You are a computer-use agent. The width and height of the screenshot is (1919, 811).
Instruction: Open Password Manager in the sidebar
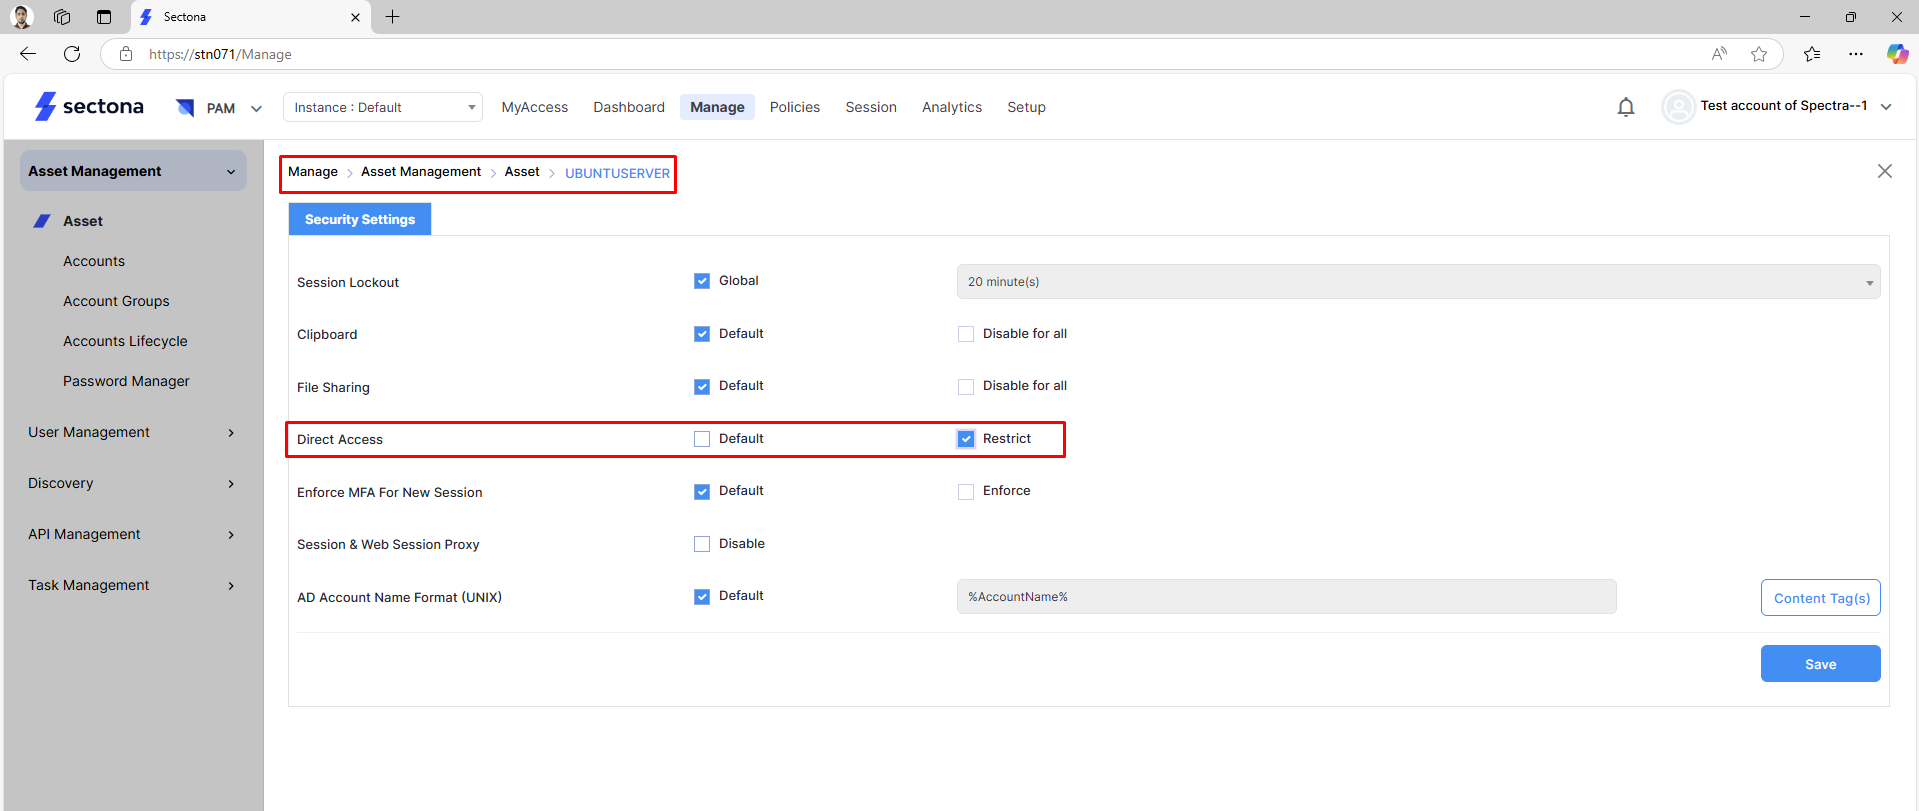[x=126, y=381]
